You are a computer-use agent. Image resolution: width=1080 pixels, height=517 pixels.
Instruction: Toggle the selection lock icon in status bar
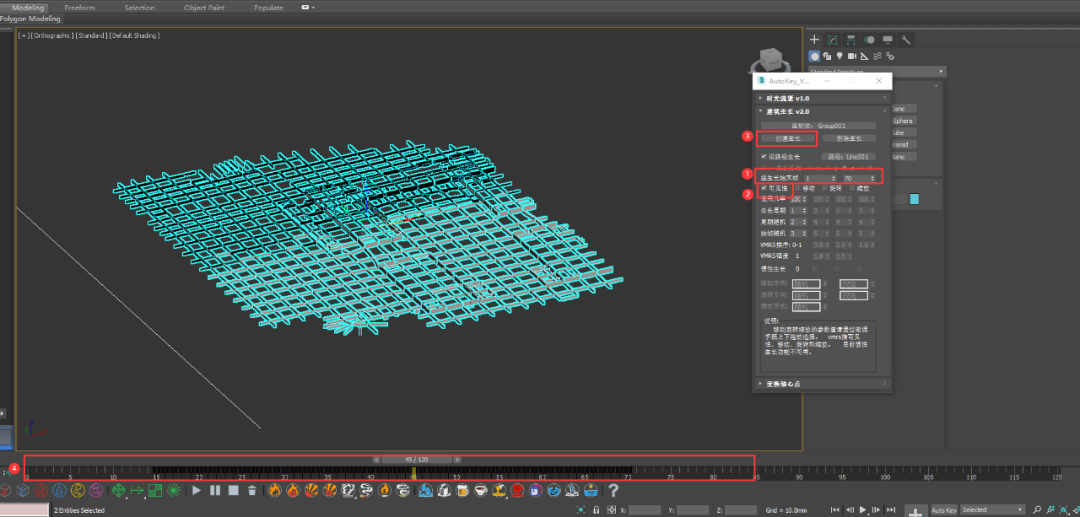pyautogui.click(x=596, y=510)
